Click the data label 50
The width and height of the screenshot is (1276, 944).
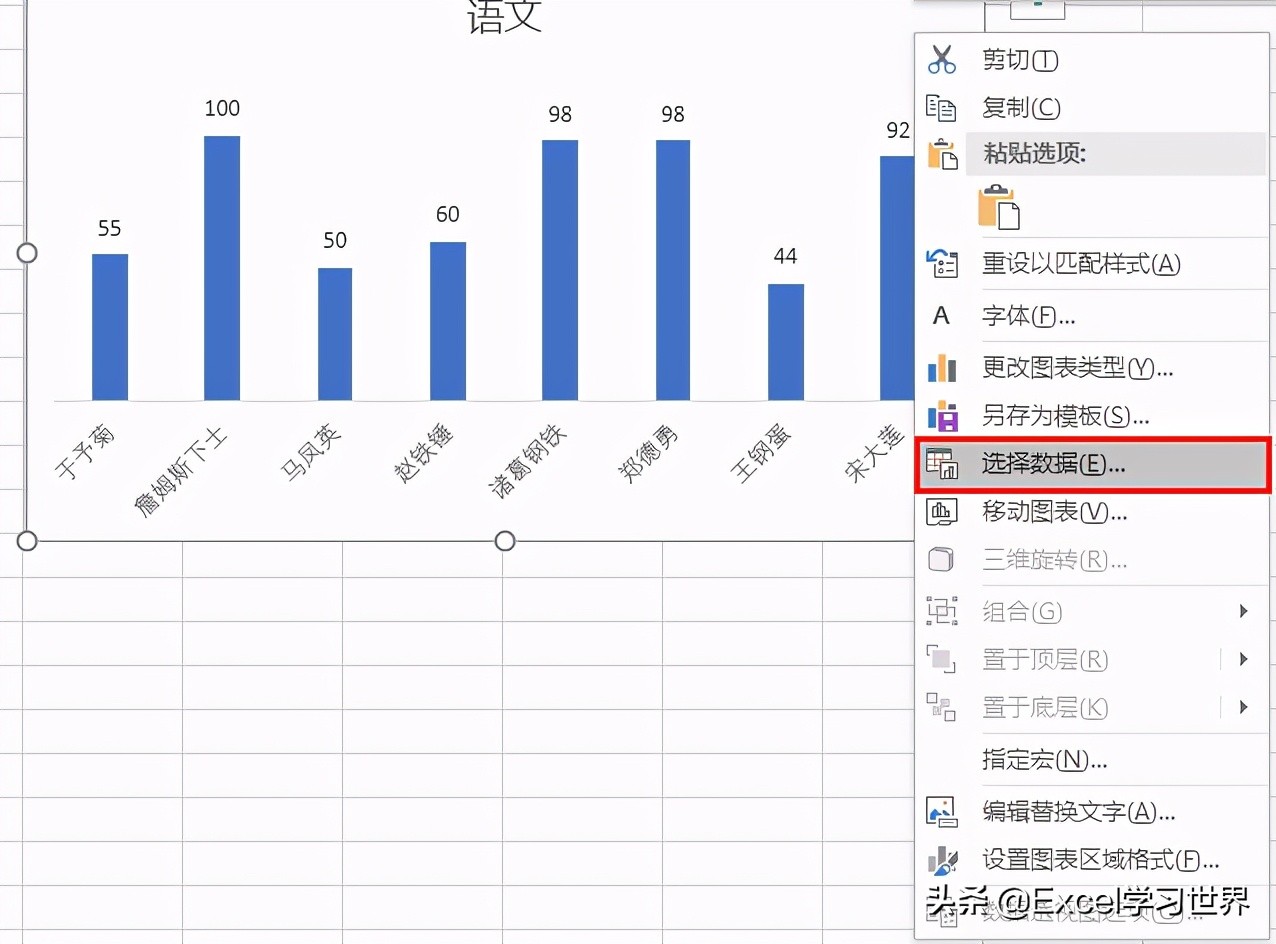[x=335, y=241]
